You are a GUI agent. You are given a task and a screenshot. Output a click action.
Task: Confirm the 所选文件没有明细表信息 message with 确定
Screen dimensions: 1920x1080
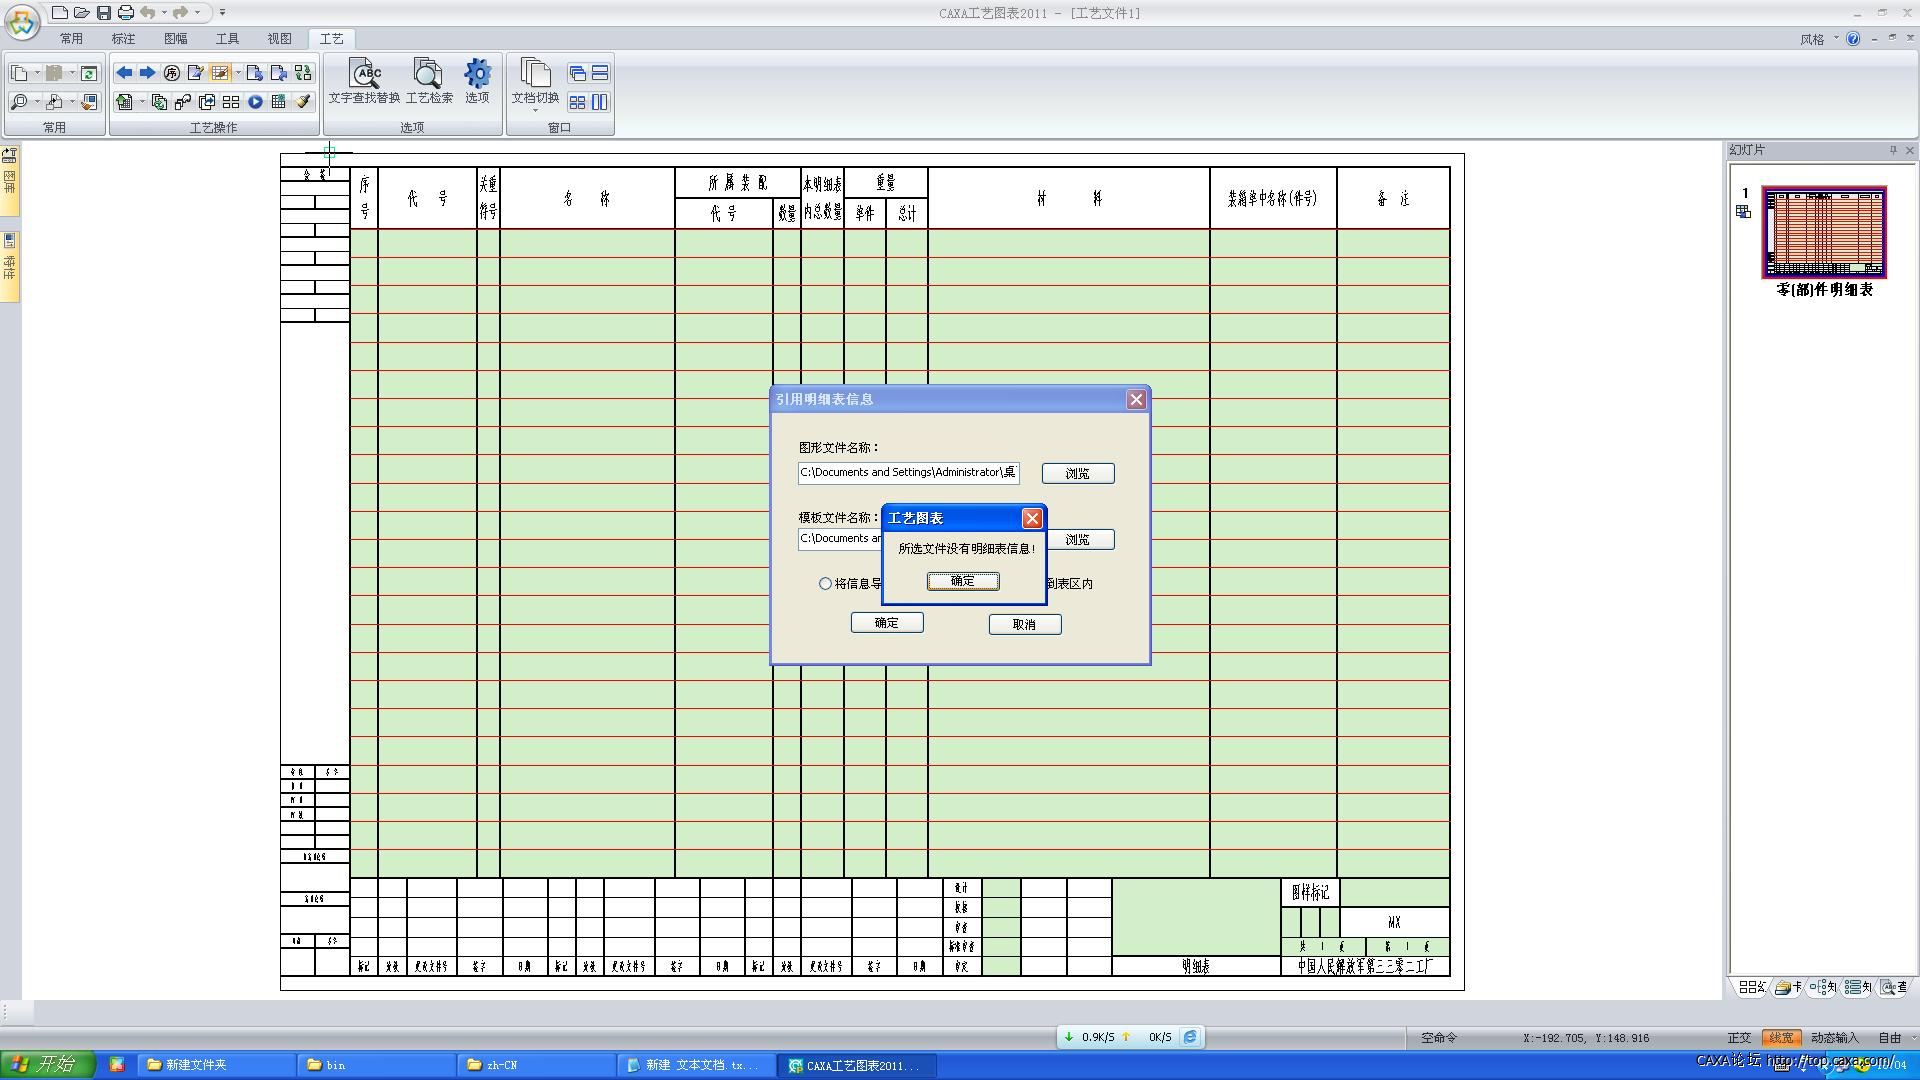962,581
